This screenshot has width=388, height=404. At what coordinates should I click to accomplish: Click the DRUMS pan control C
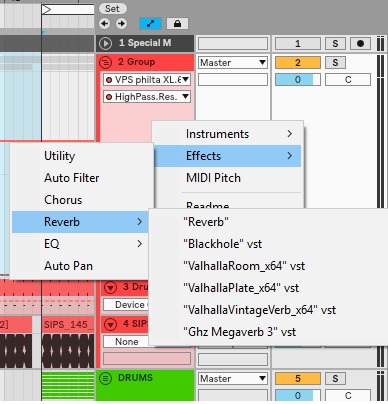(x=348, y=396)
